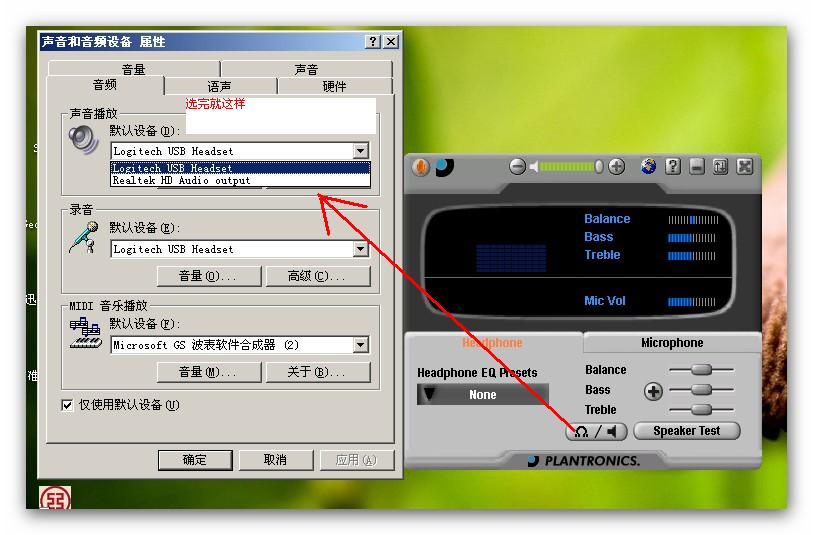Click the orange microphone icon in Plantronics panel
Screen dimensions: 813x535
click(x=420, y=167)
